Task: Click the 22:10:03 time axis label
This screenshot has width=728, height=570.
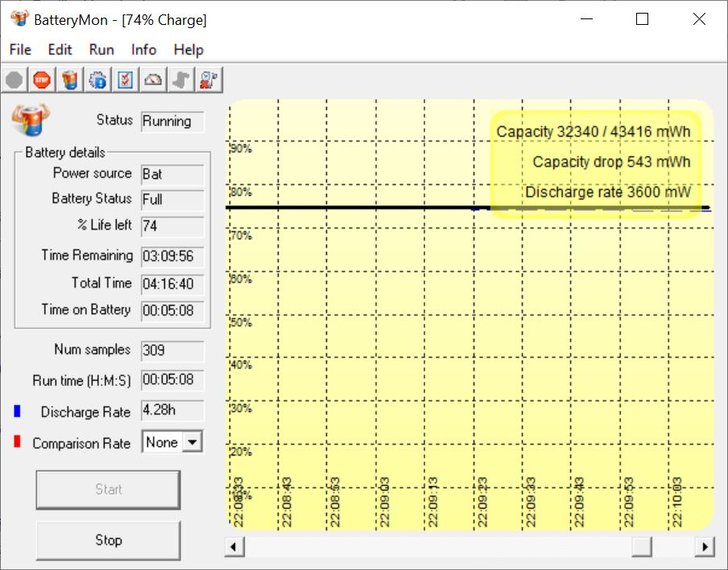Action: 676,502
